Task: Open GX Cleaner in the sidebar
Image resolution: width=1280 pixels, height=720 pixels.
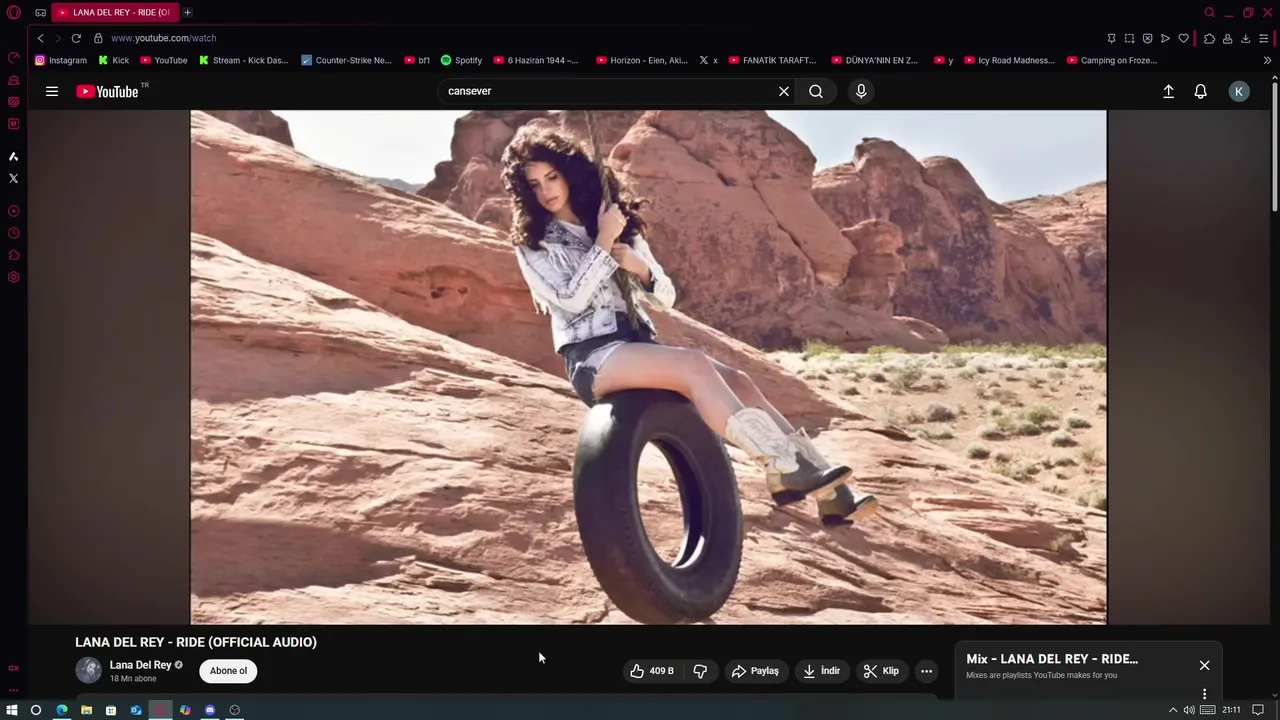Action: pyautogui.click(x=14, y=79)
